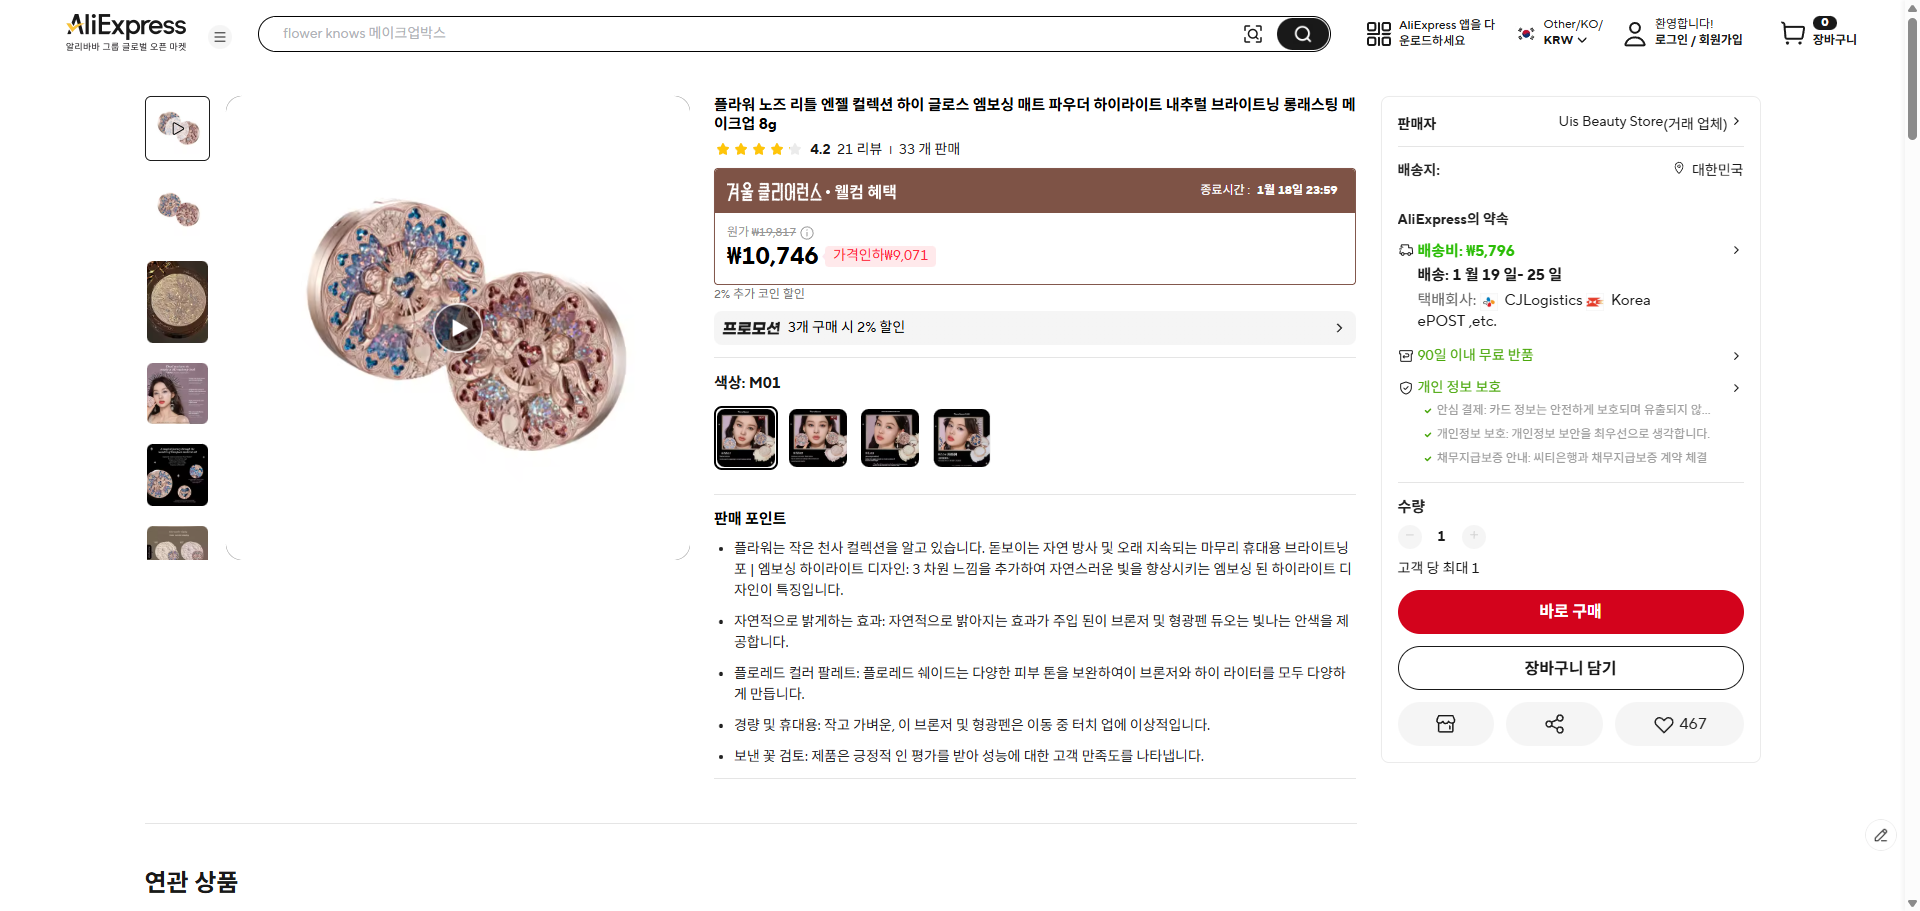Open image search with the camera icon
Image resolution: width=1920 pixels, height=911 pixels.
coord(1253,33)
